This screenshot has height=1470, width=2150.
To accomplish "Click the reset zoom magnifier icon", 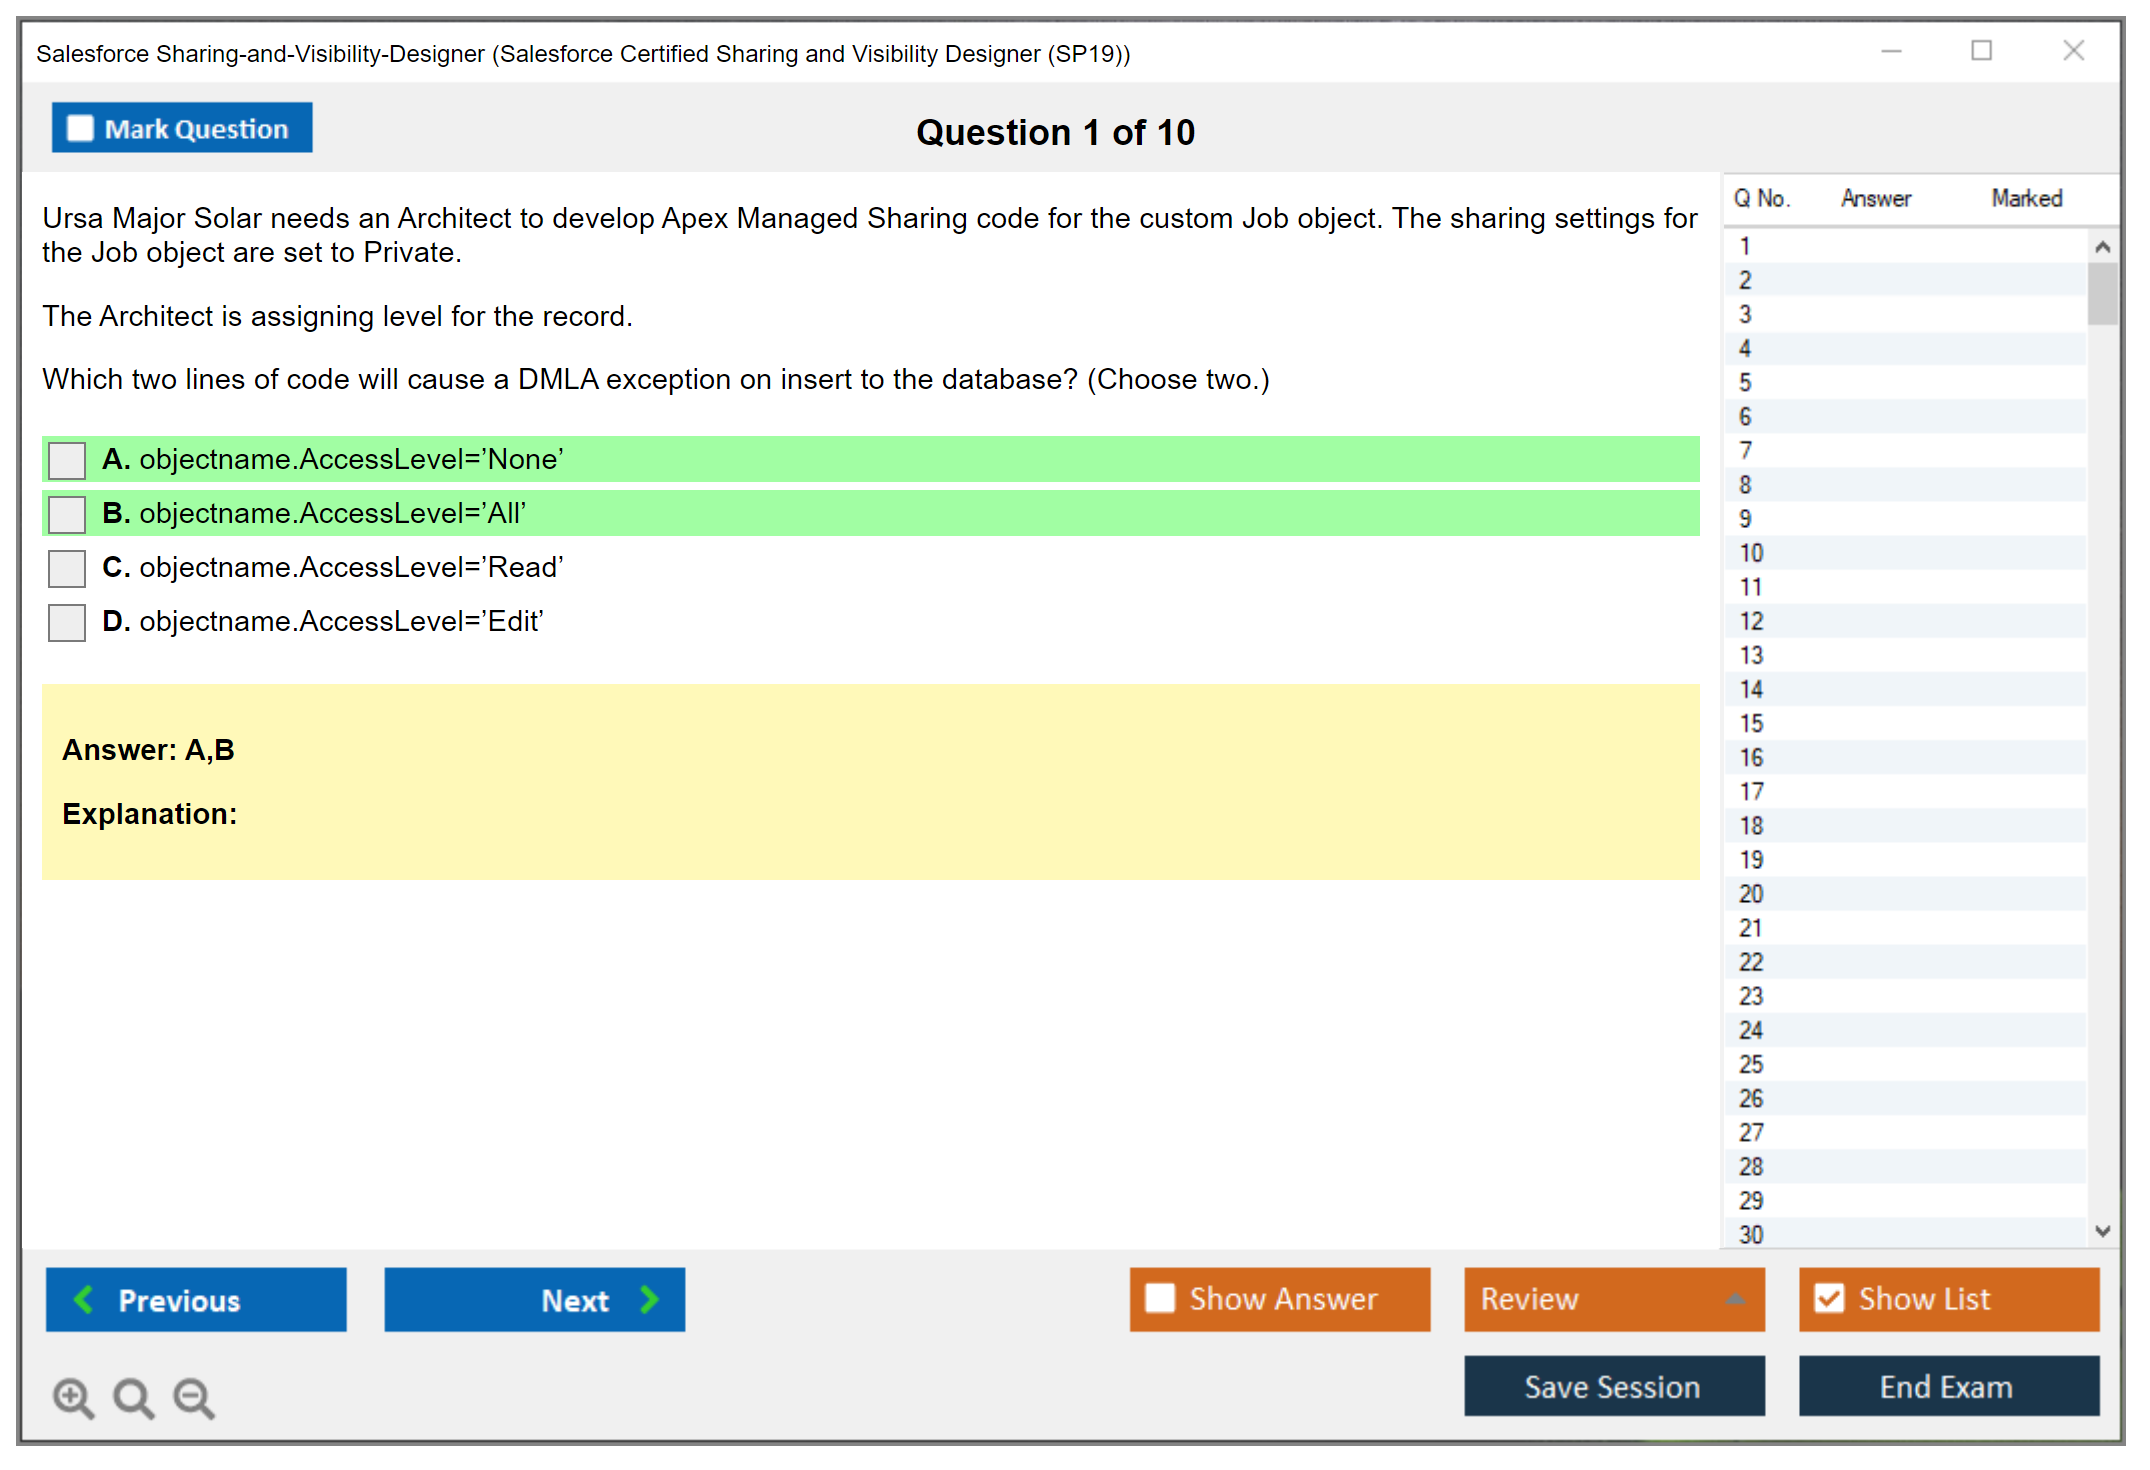I will click(133, 1397).
